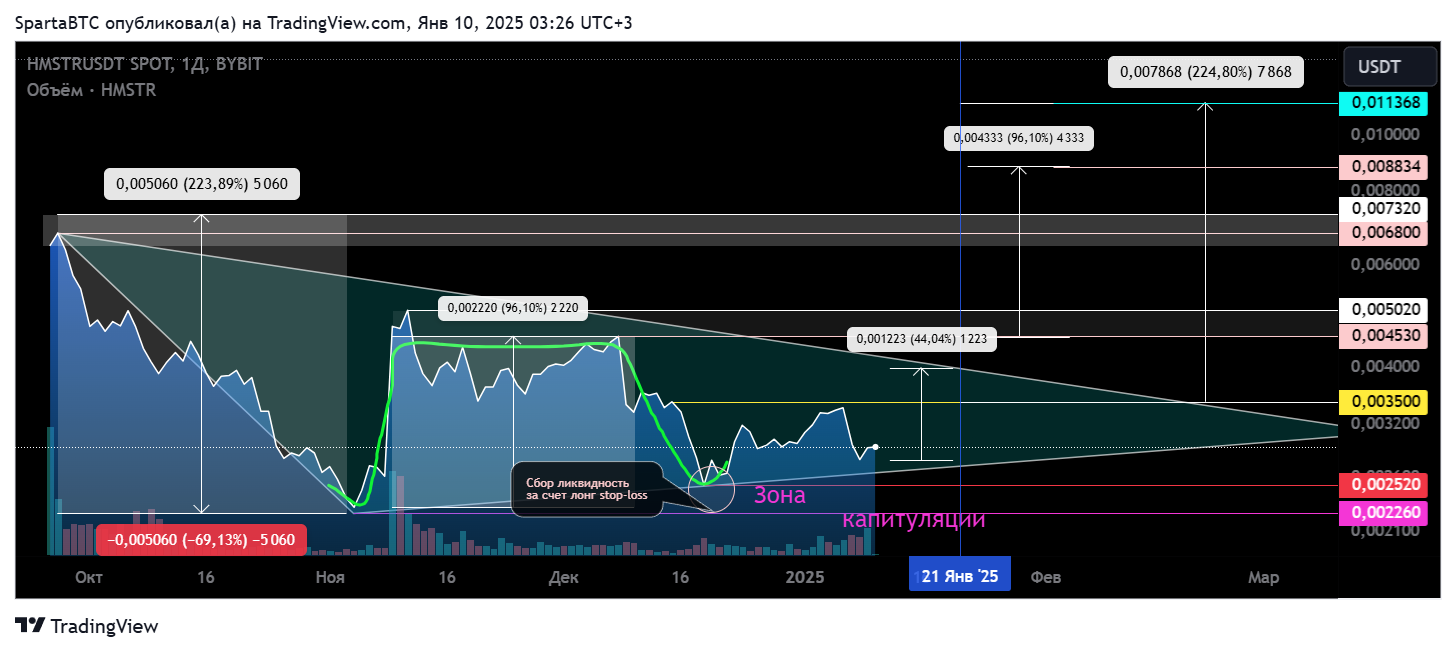Click the 0,005060 (223,89%) measurement label
This screenshot has height=652, width=1456.
tap(202, 184)
